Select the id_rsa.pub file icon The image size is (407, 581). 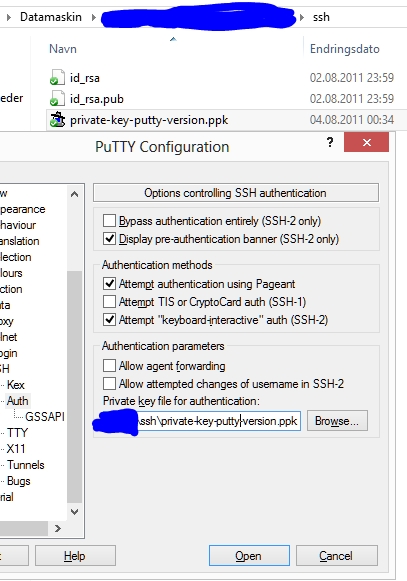(x=57, y=99)
